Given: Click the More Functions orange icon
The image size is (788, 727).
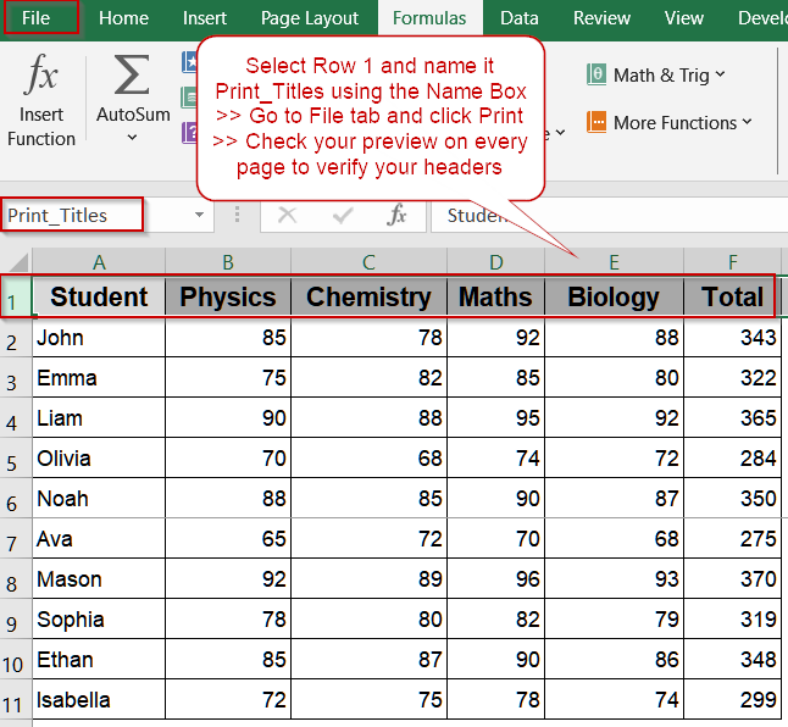Looking at the screenshot, I should click(596, 122).
